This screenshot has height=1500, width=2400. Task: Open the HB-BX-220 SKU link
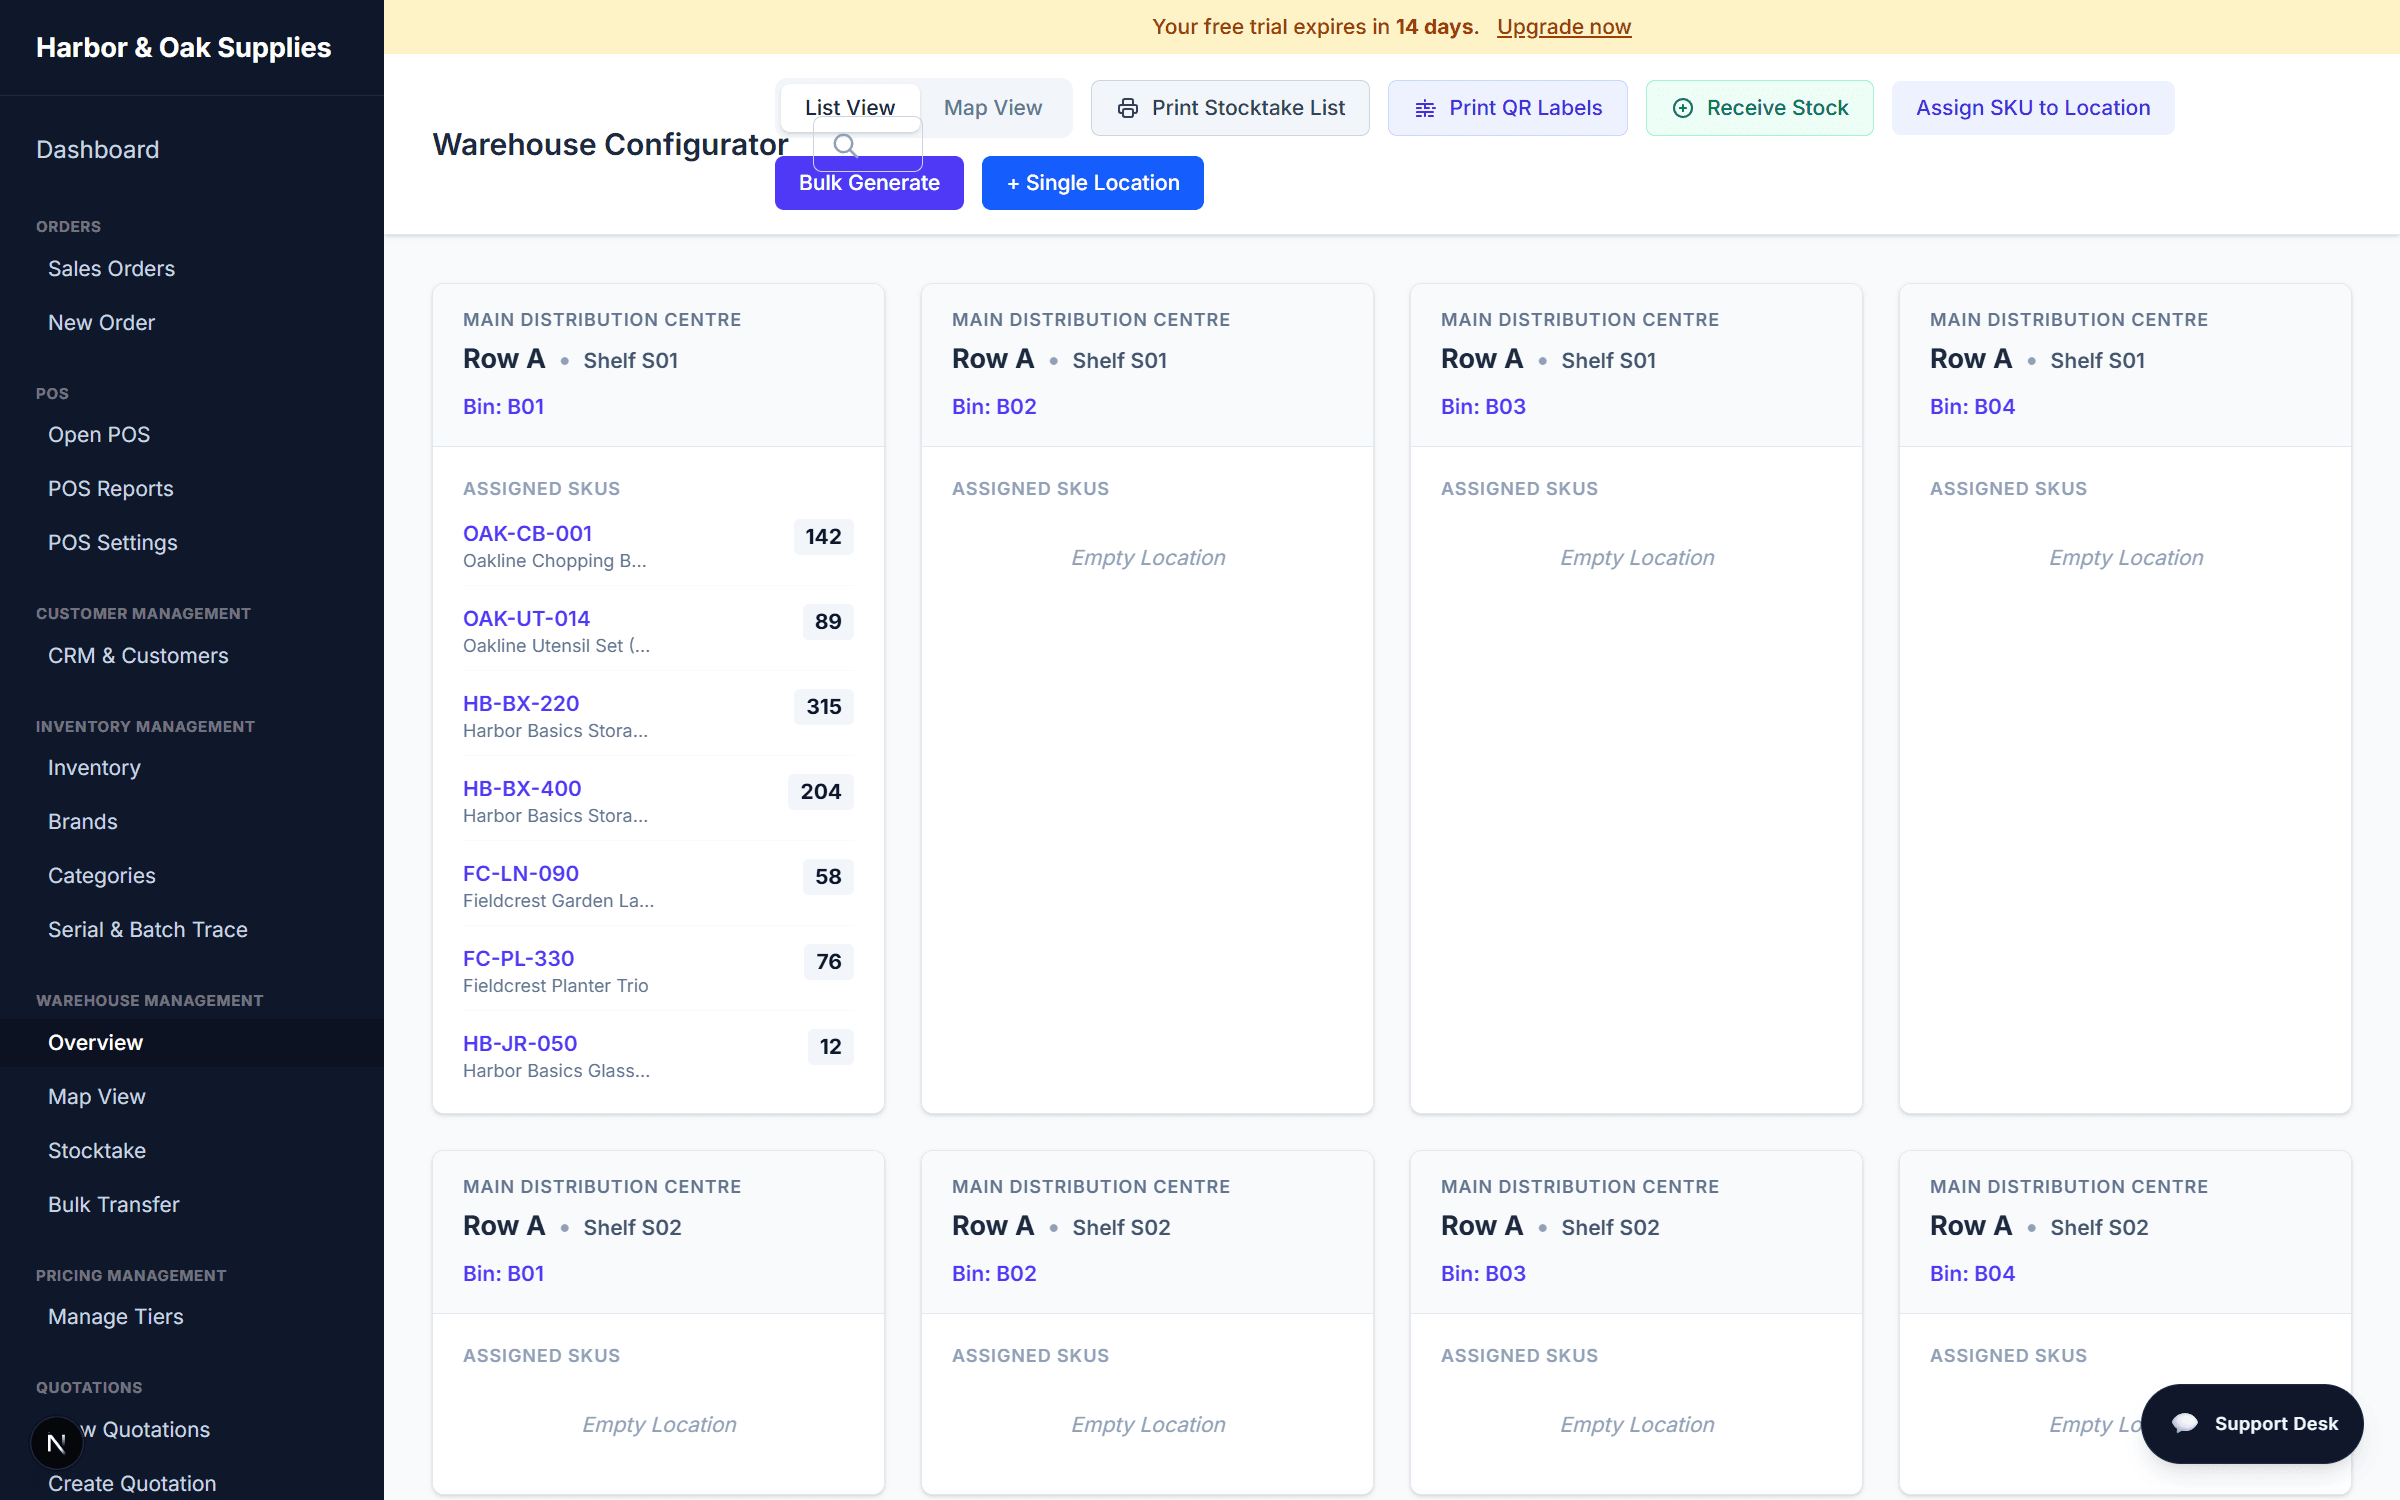click(521, 704)
